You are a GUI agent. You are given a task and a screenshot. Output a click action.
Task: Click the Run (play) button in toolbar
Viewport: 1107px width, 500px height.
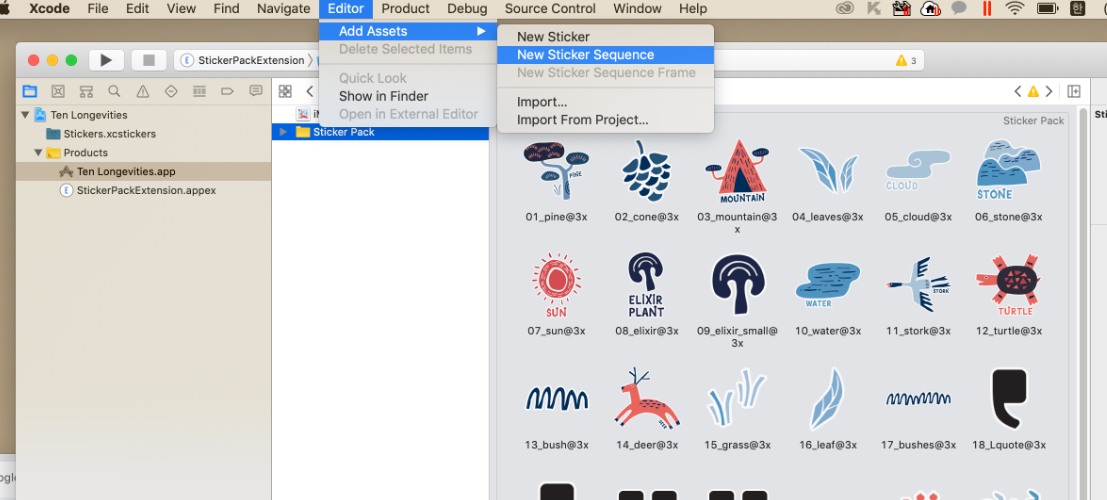(x=107, y=60)
